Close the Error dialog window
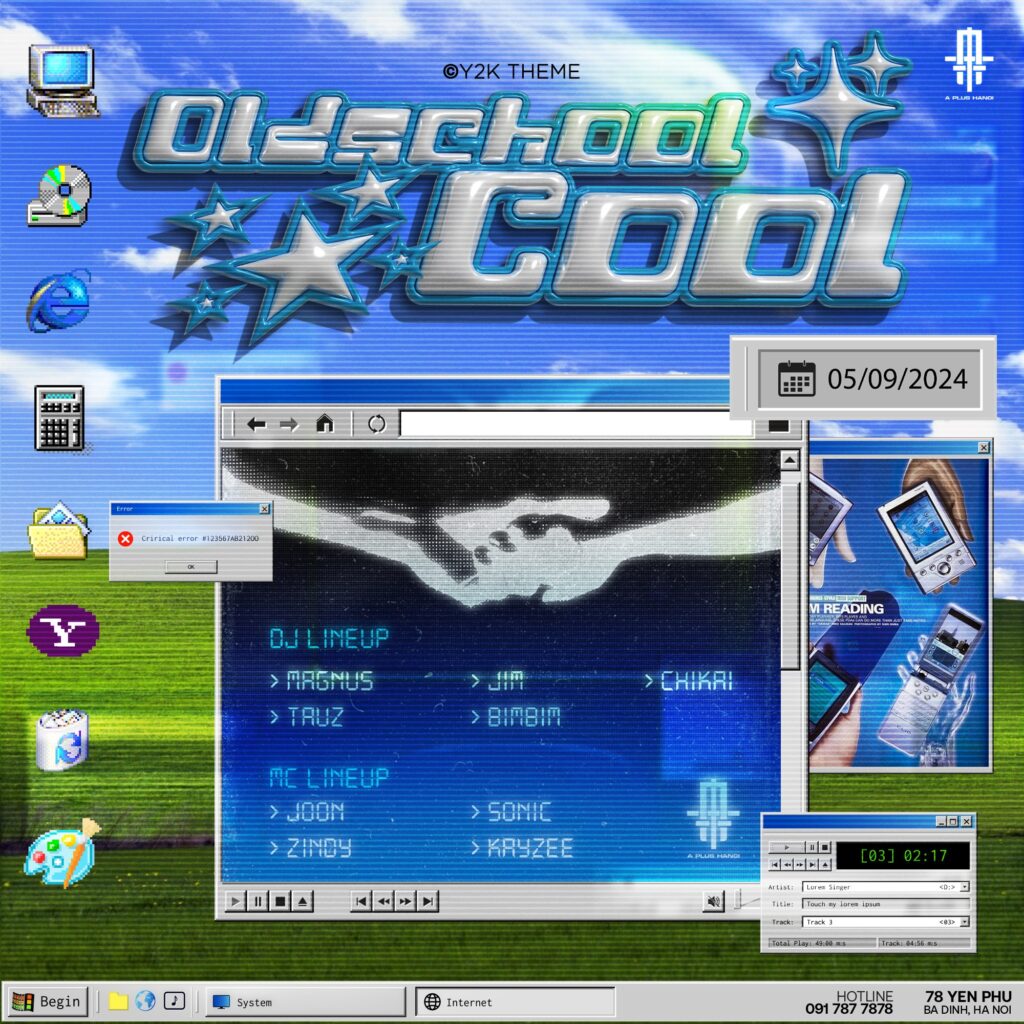This screenshot has width=1024, height=1024. [264, 509]
